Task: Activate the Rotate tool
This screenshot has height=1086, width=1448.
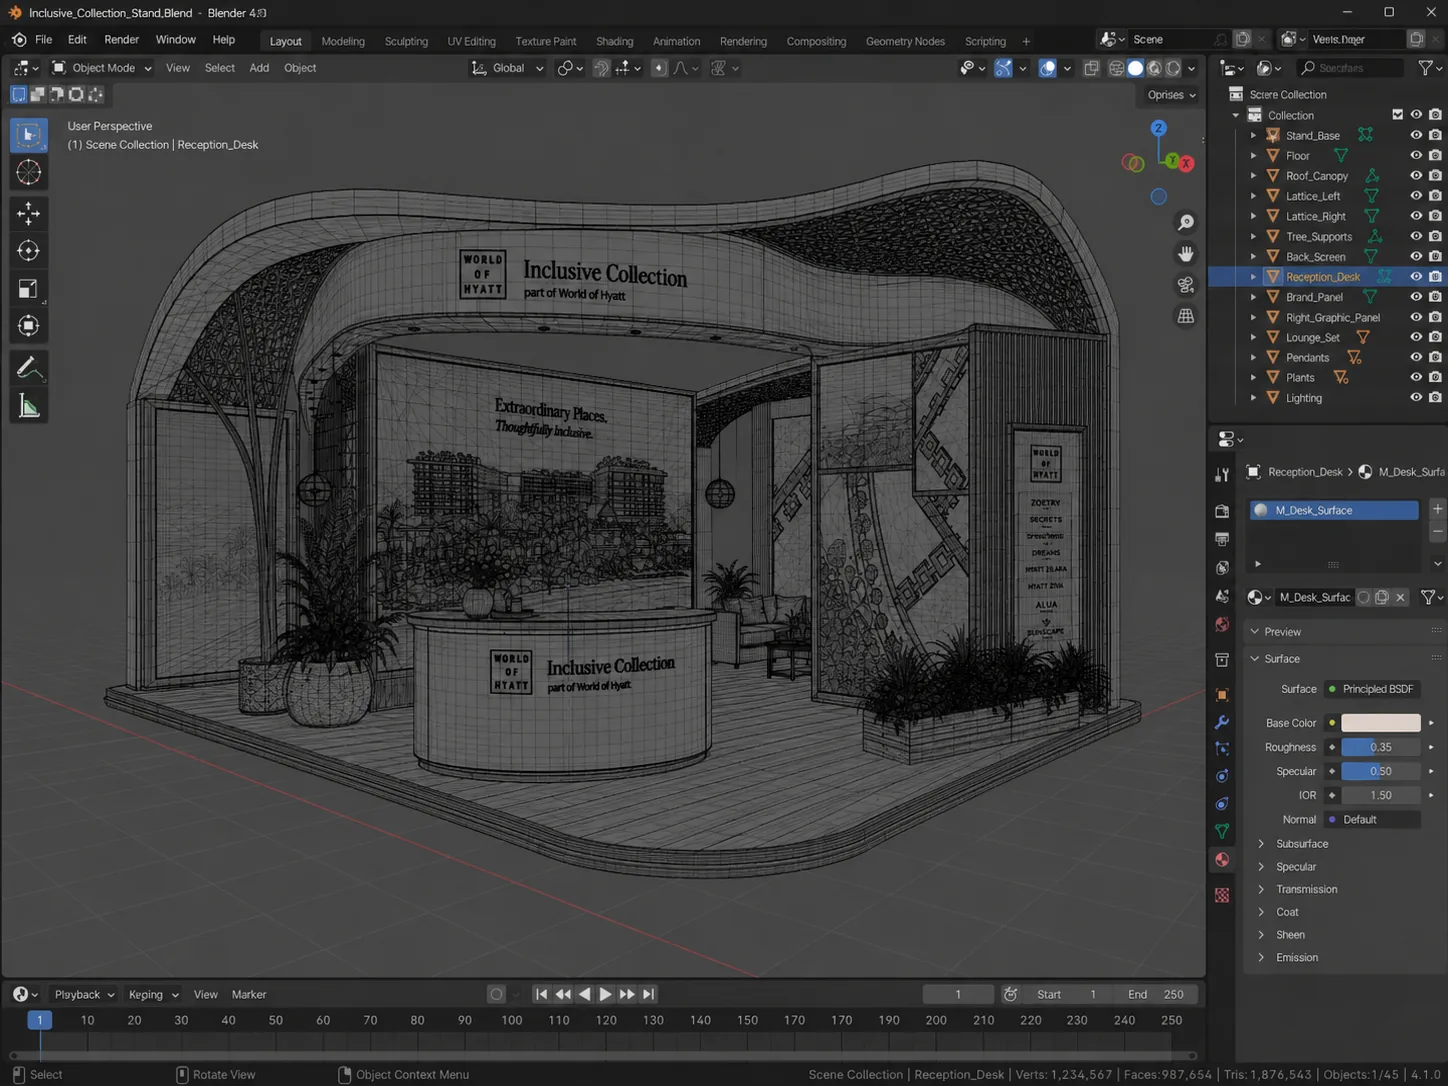Action: [29, 251]
